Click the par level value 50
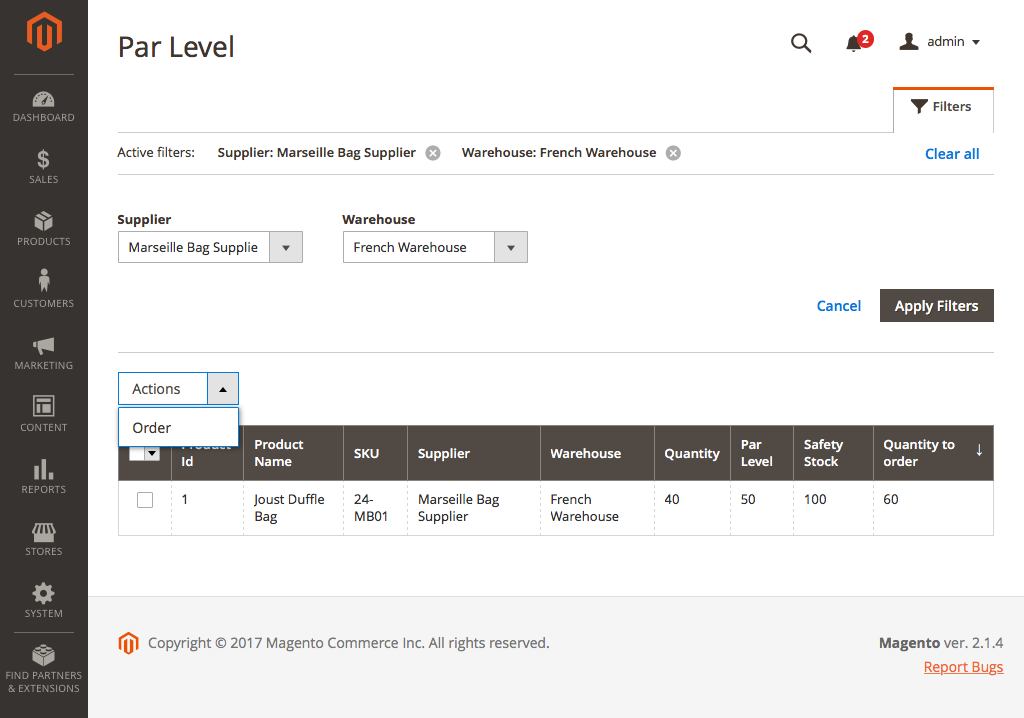 748,500
